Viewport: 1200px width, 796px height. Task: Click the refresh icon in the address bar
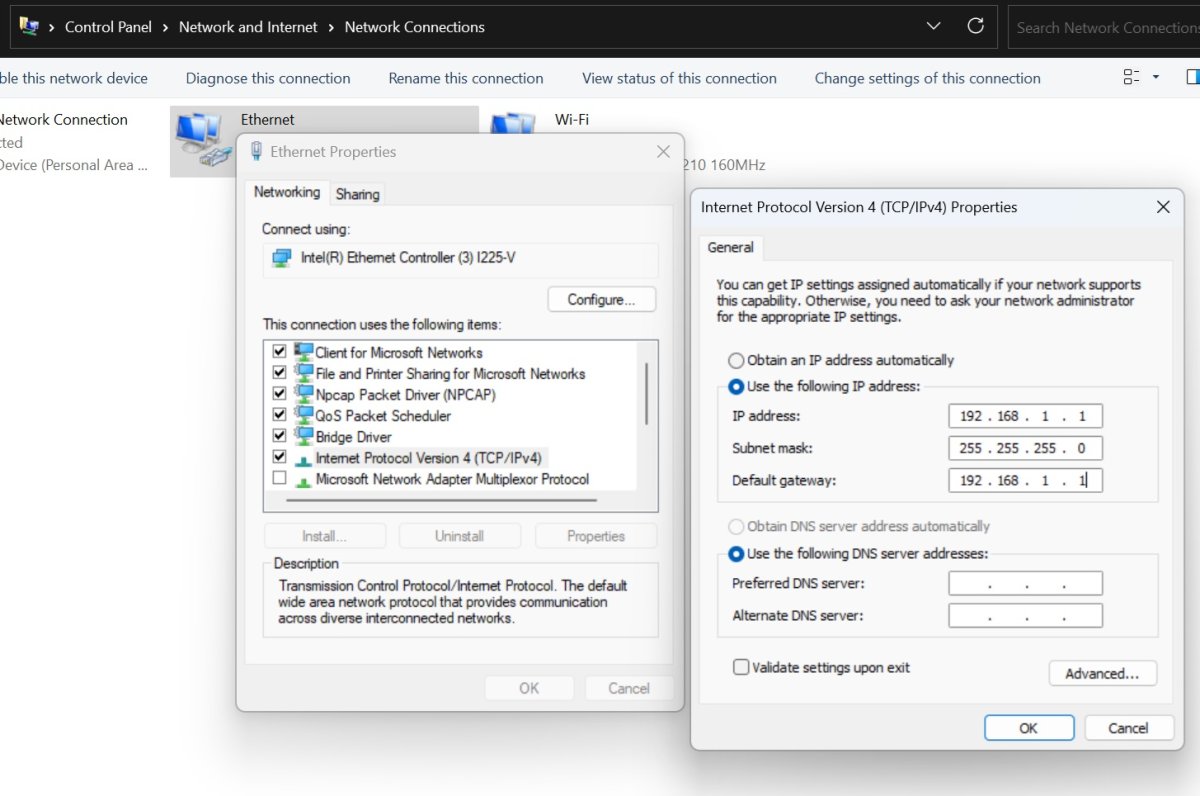click(x=975, y=27)
